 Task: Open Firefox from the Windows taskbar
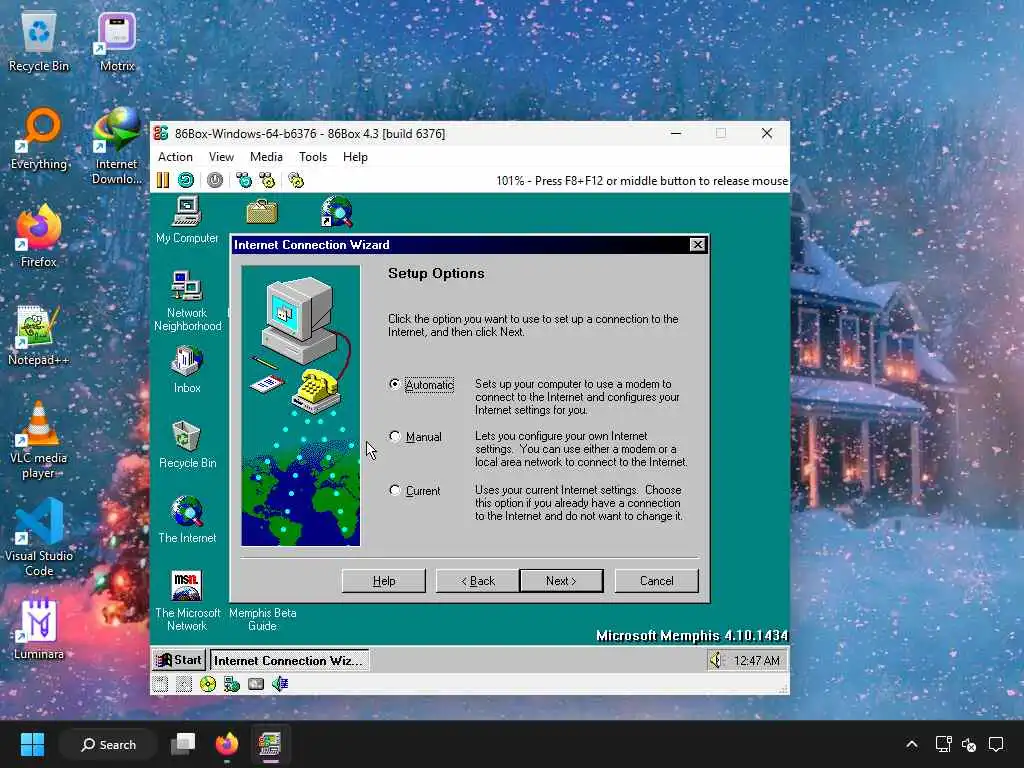[227, 744]
